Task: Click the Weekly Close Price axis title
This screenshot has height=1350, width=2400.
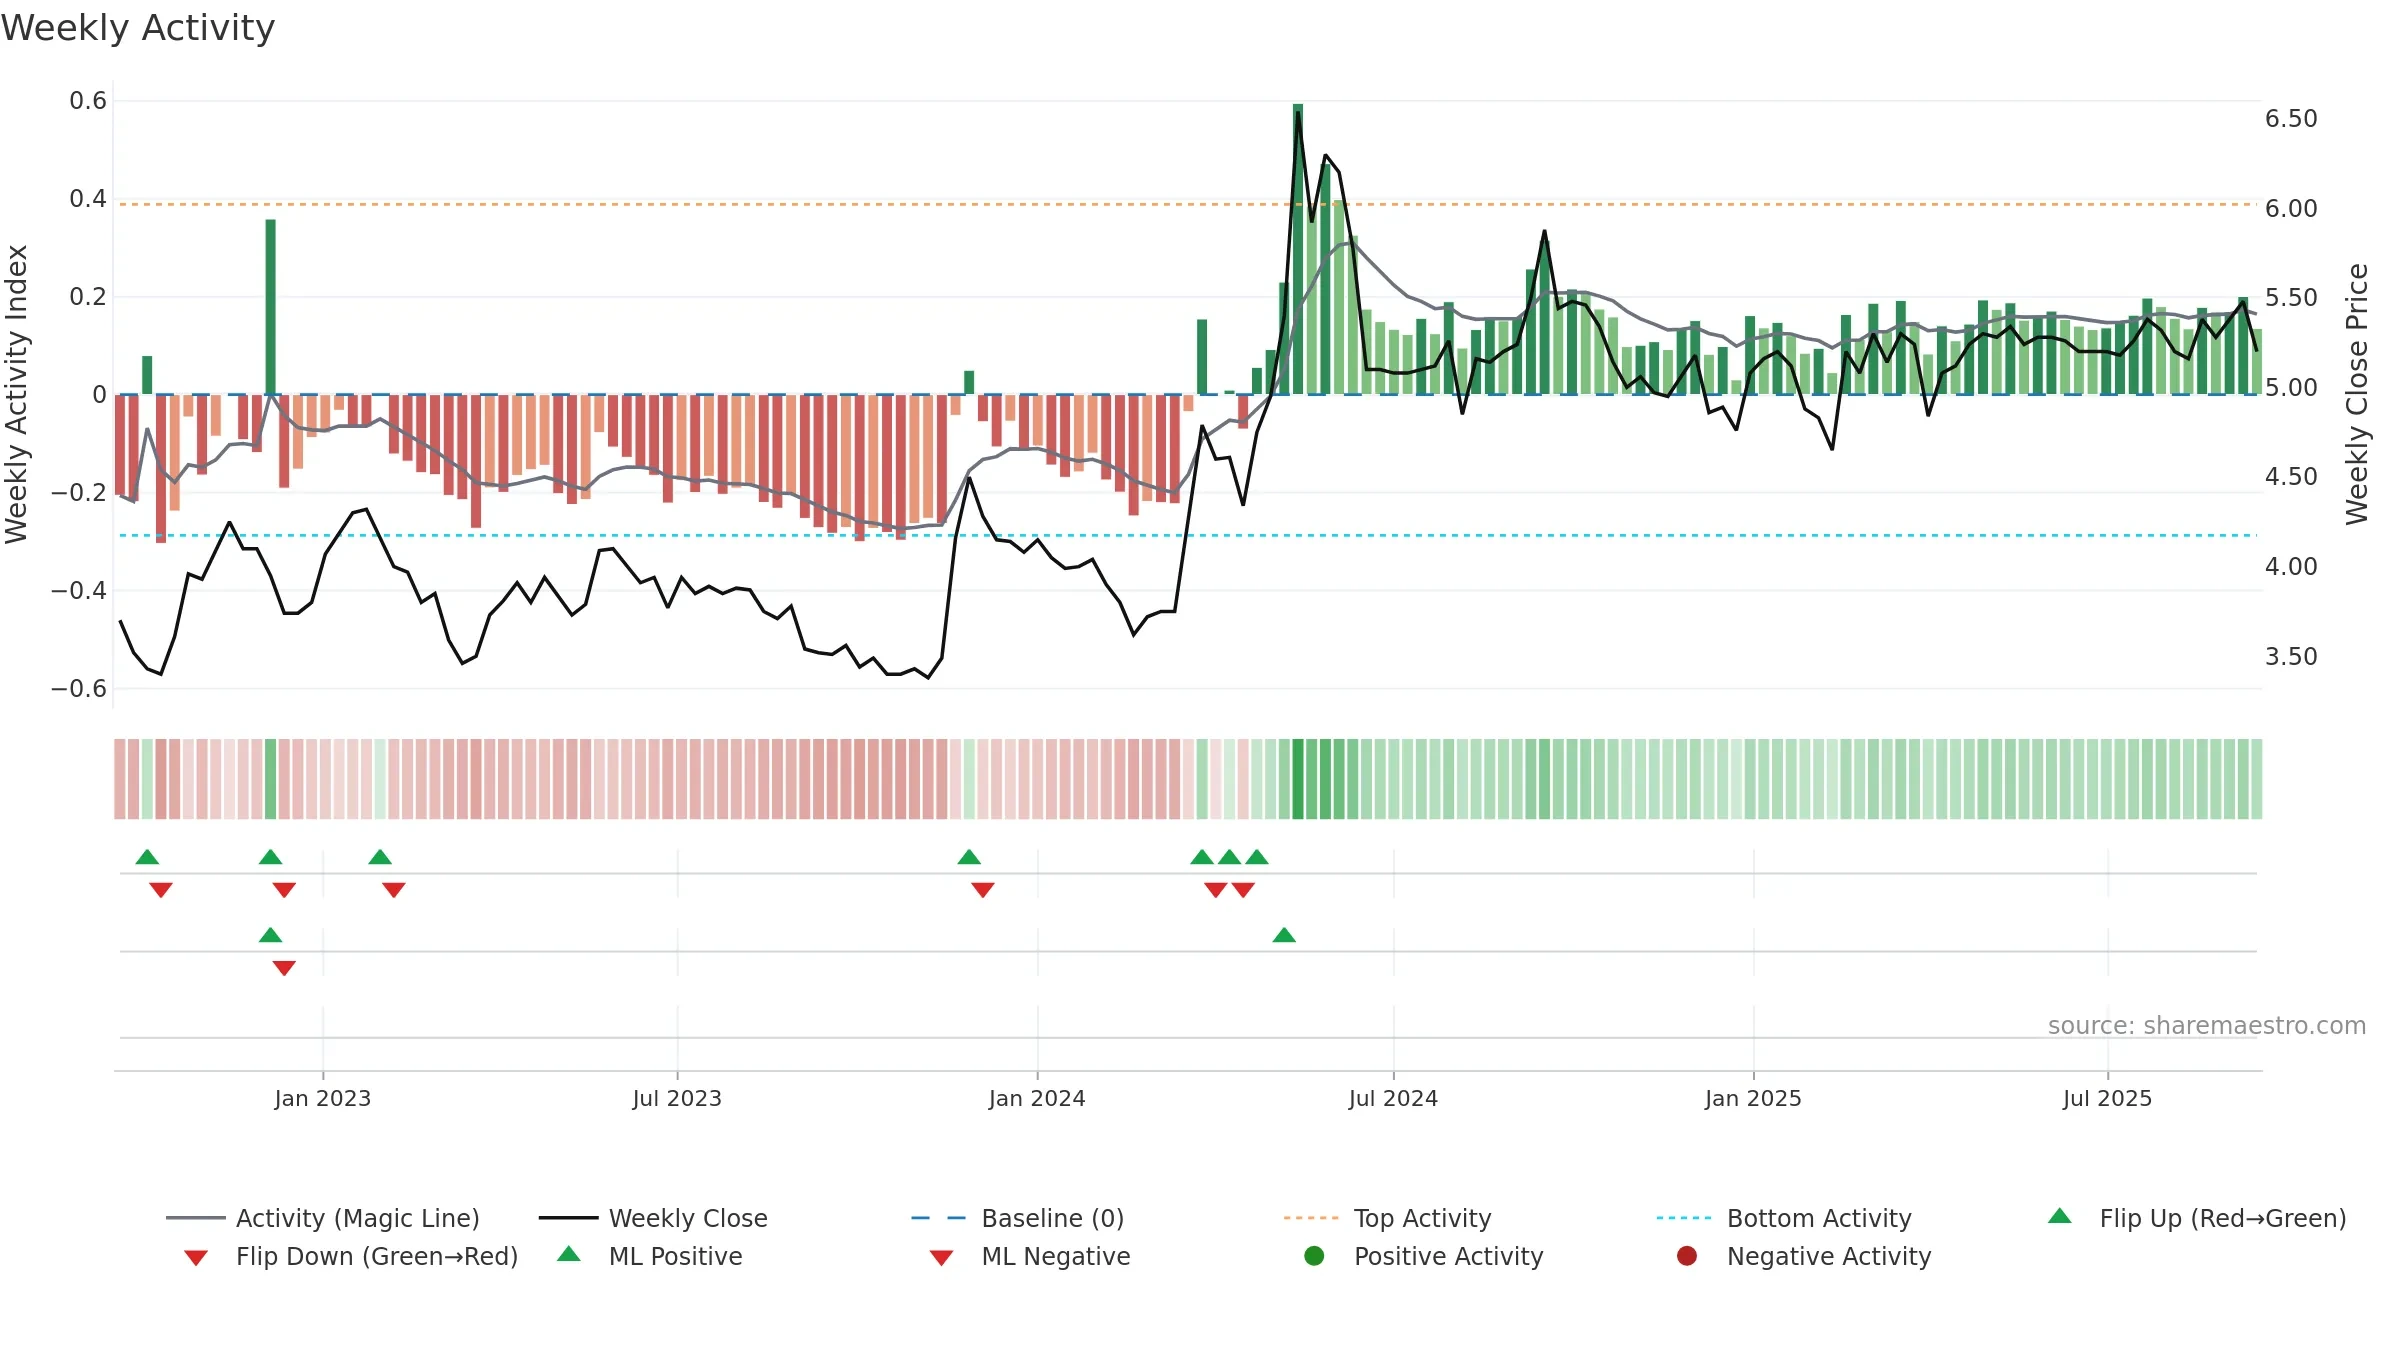Action: pyautogui.click(x=2357, y=394)
